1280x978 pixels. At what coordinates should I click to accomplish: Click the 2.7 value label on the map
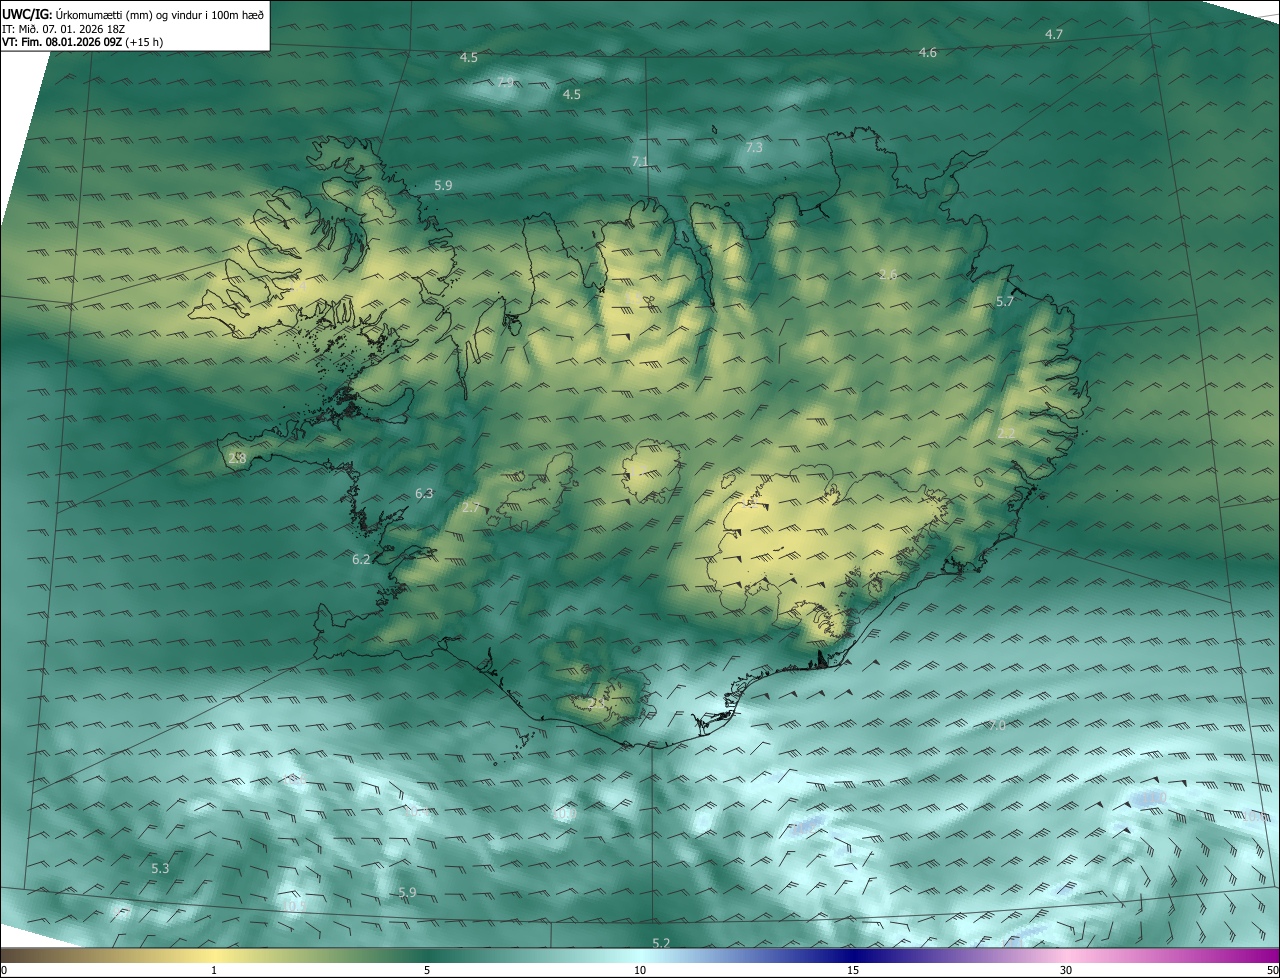tap(471, 508)
